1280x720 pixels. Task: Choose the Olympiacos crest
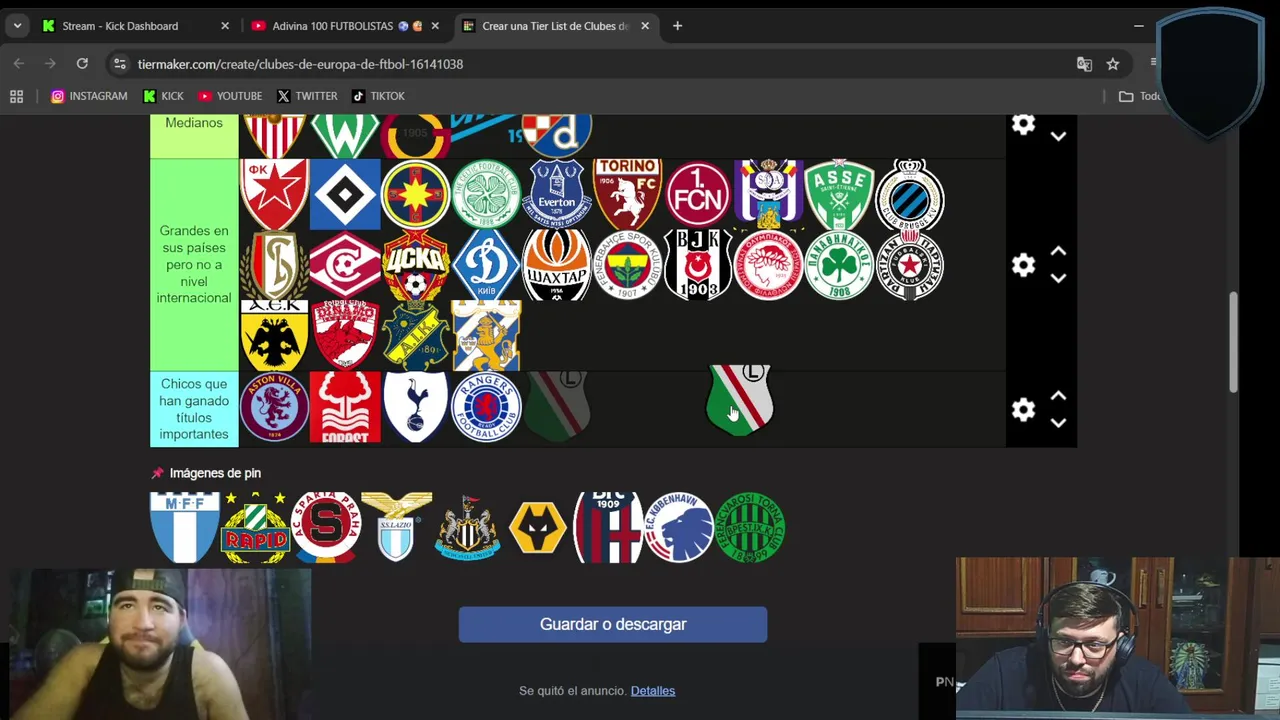click(x=769, y=265)
